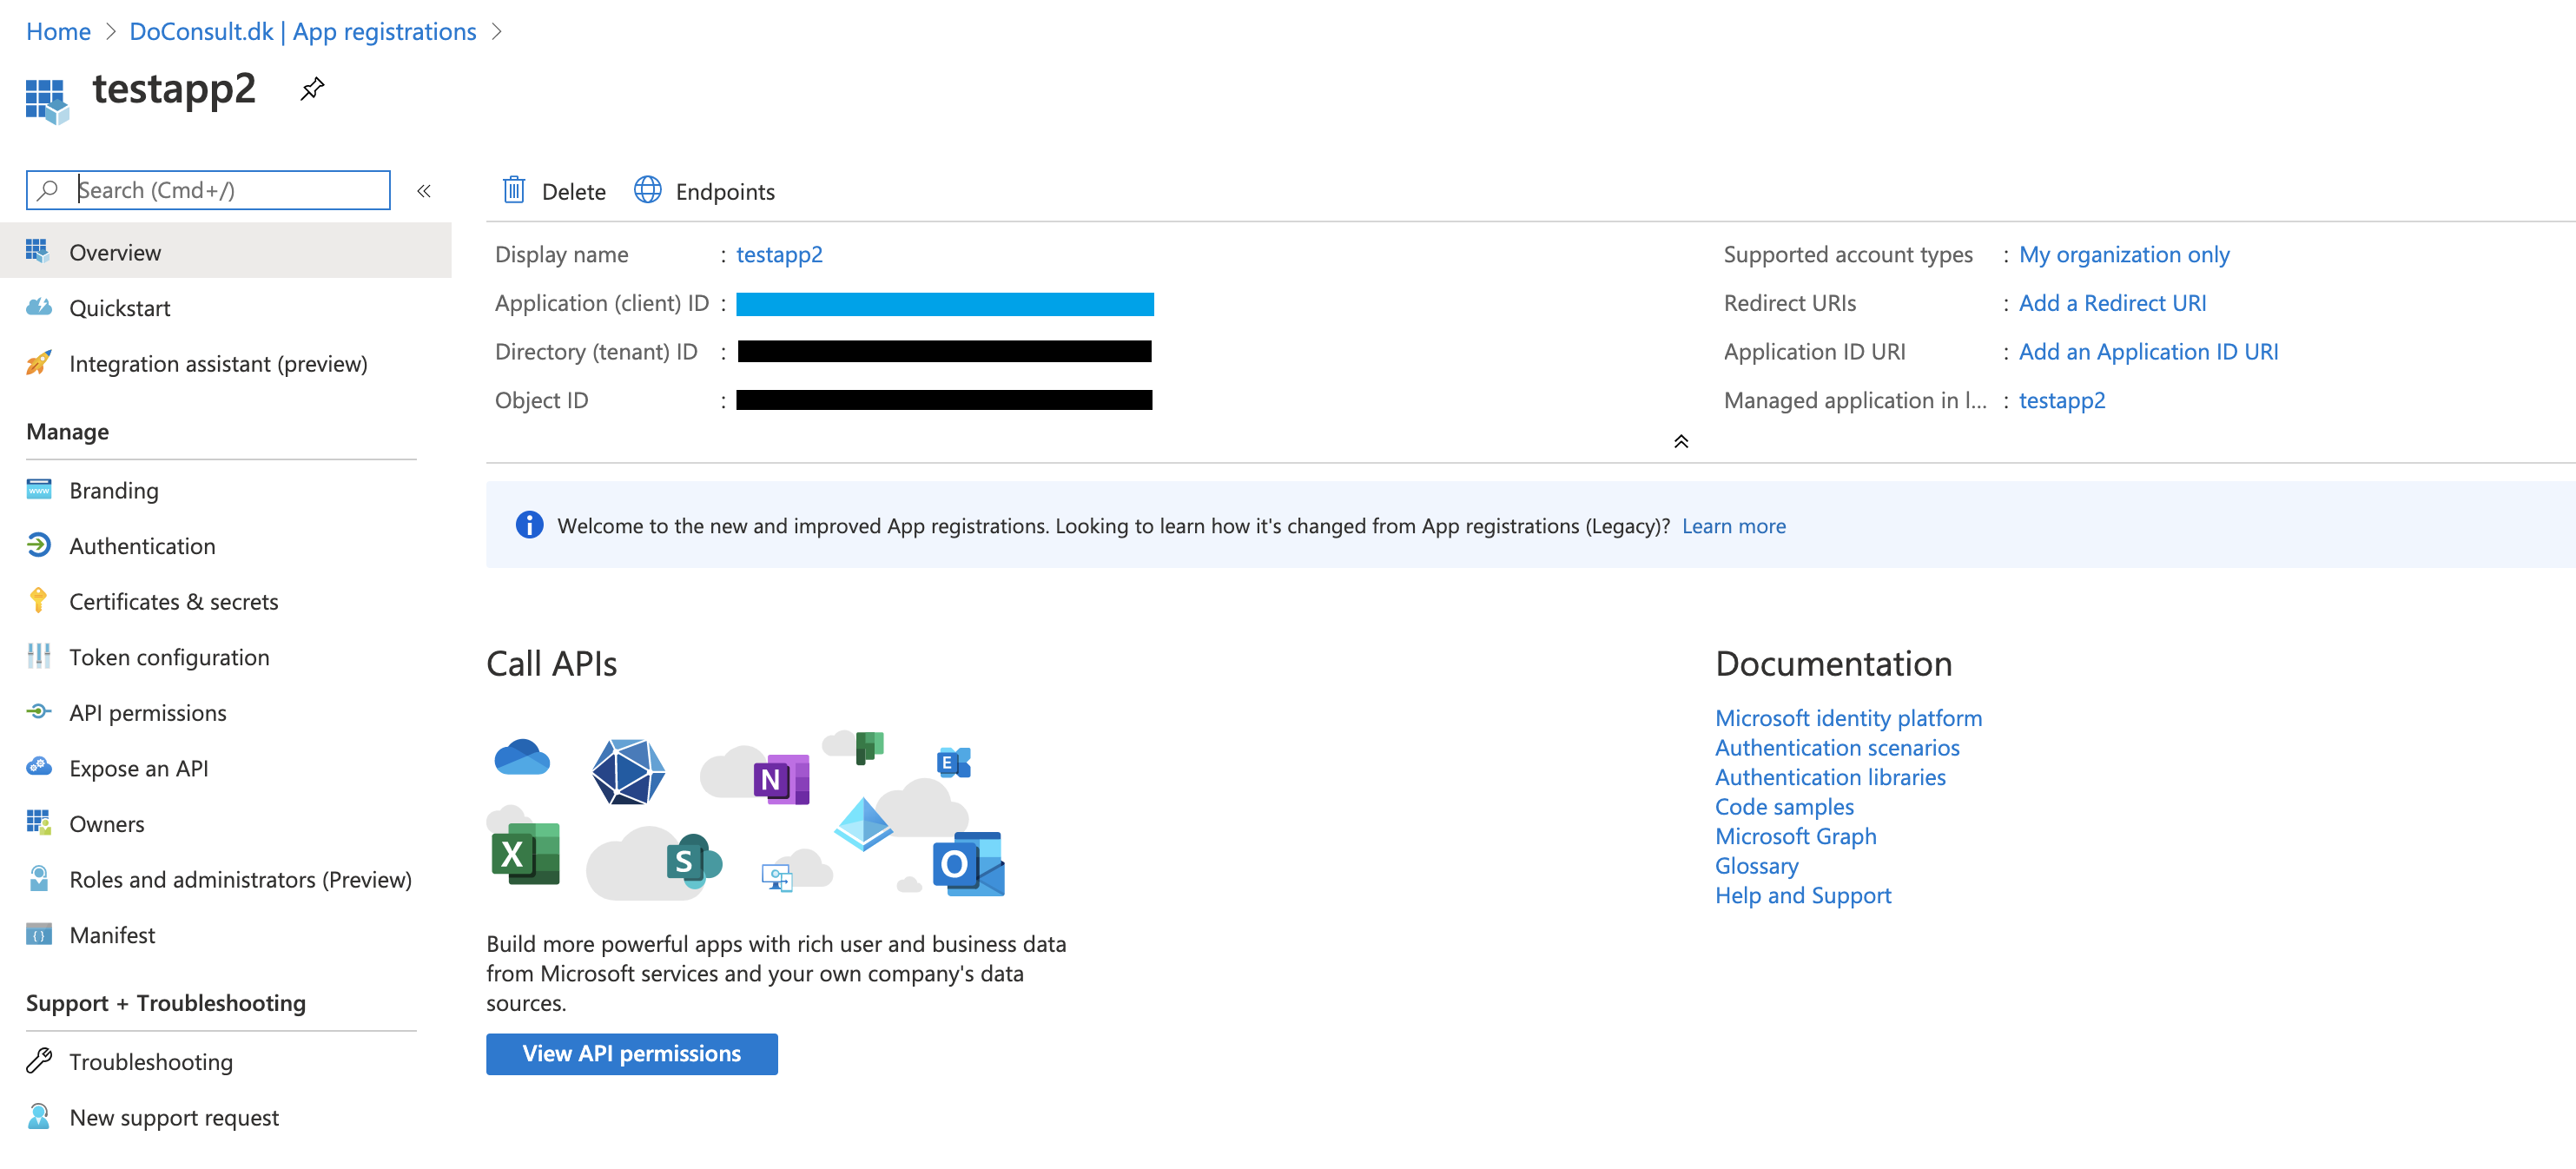Select Expose an API

point(225,768)
